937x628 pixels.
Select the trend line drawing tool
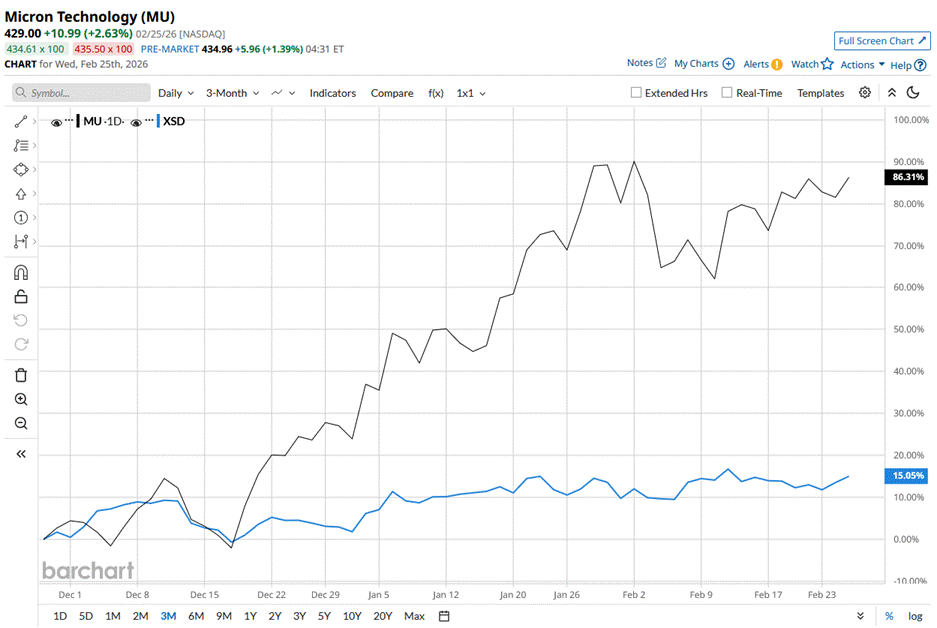(x=21, y=122)
